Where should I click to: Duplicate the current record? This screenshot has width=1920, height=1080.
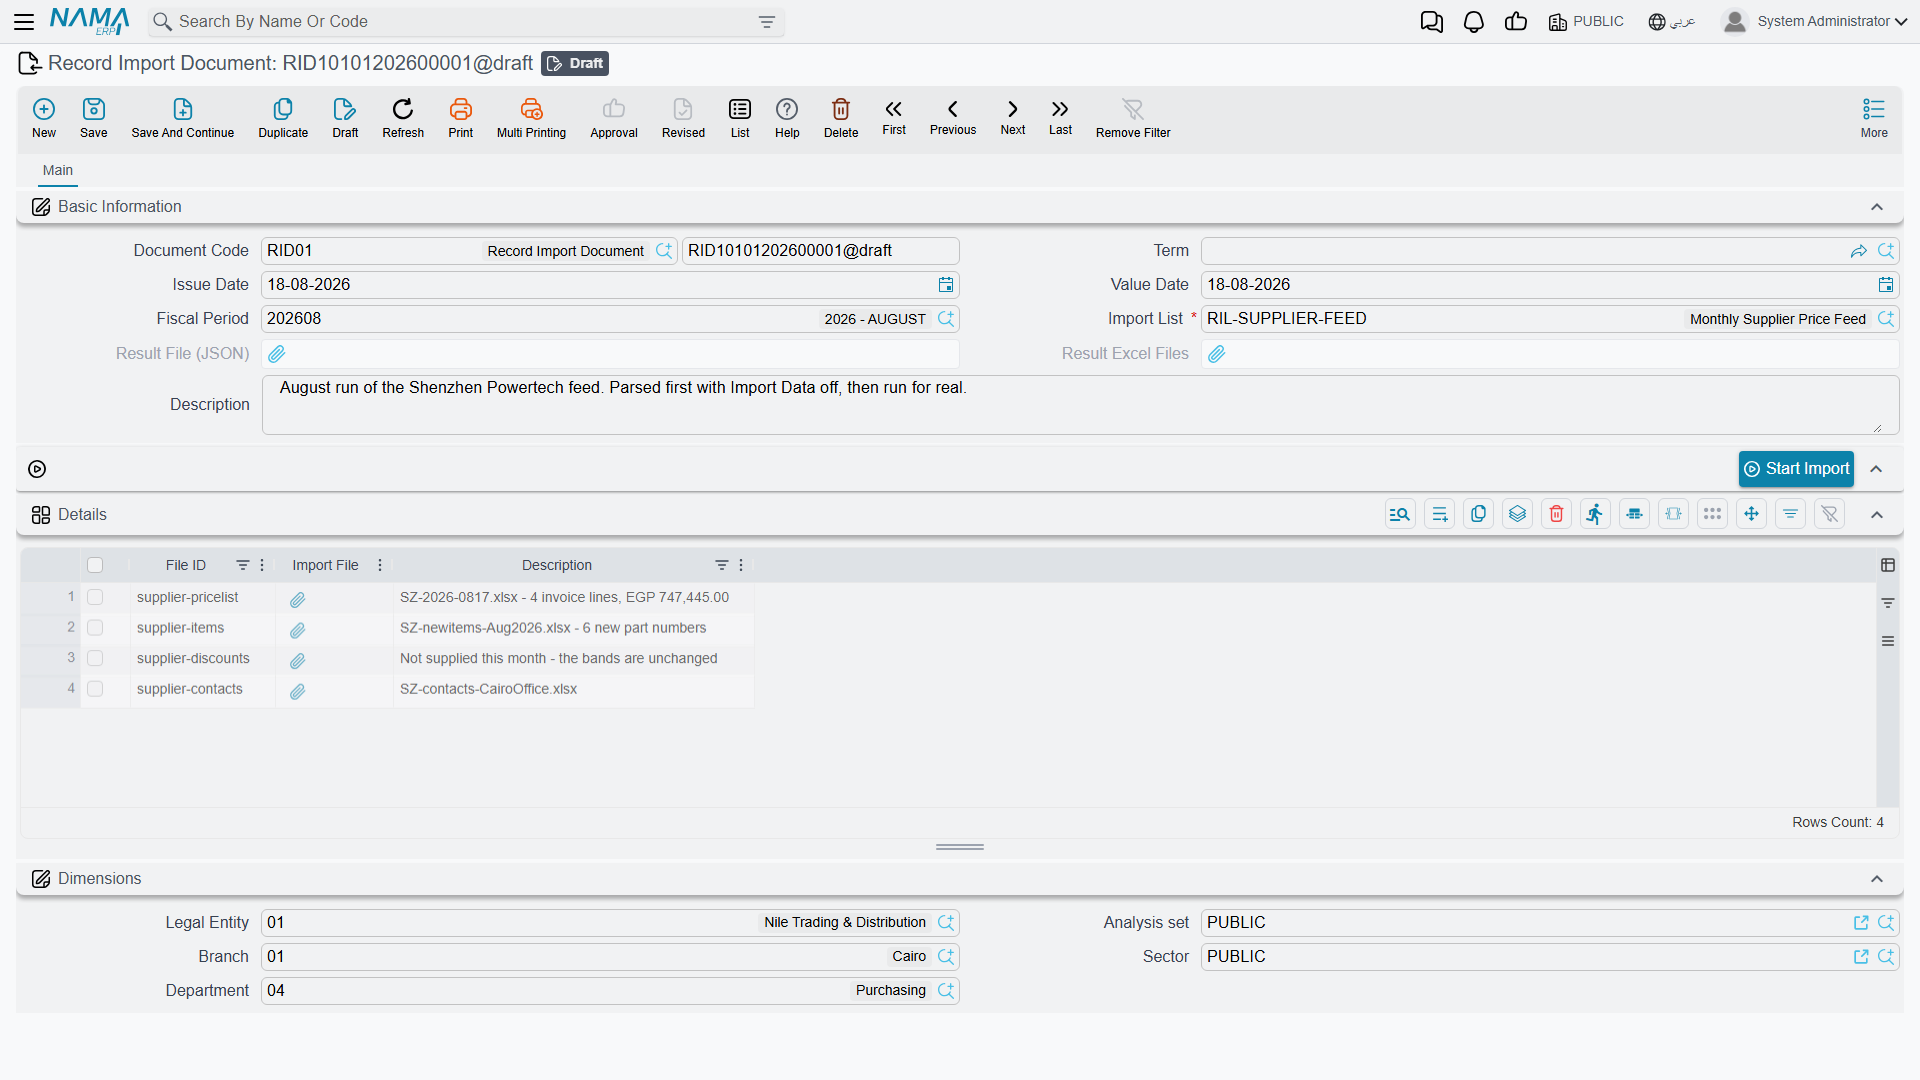point(283,118)
